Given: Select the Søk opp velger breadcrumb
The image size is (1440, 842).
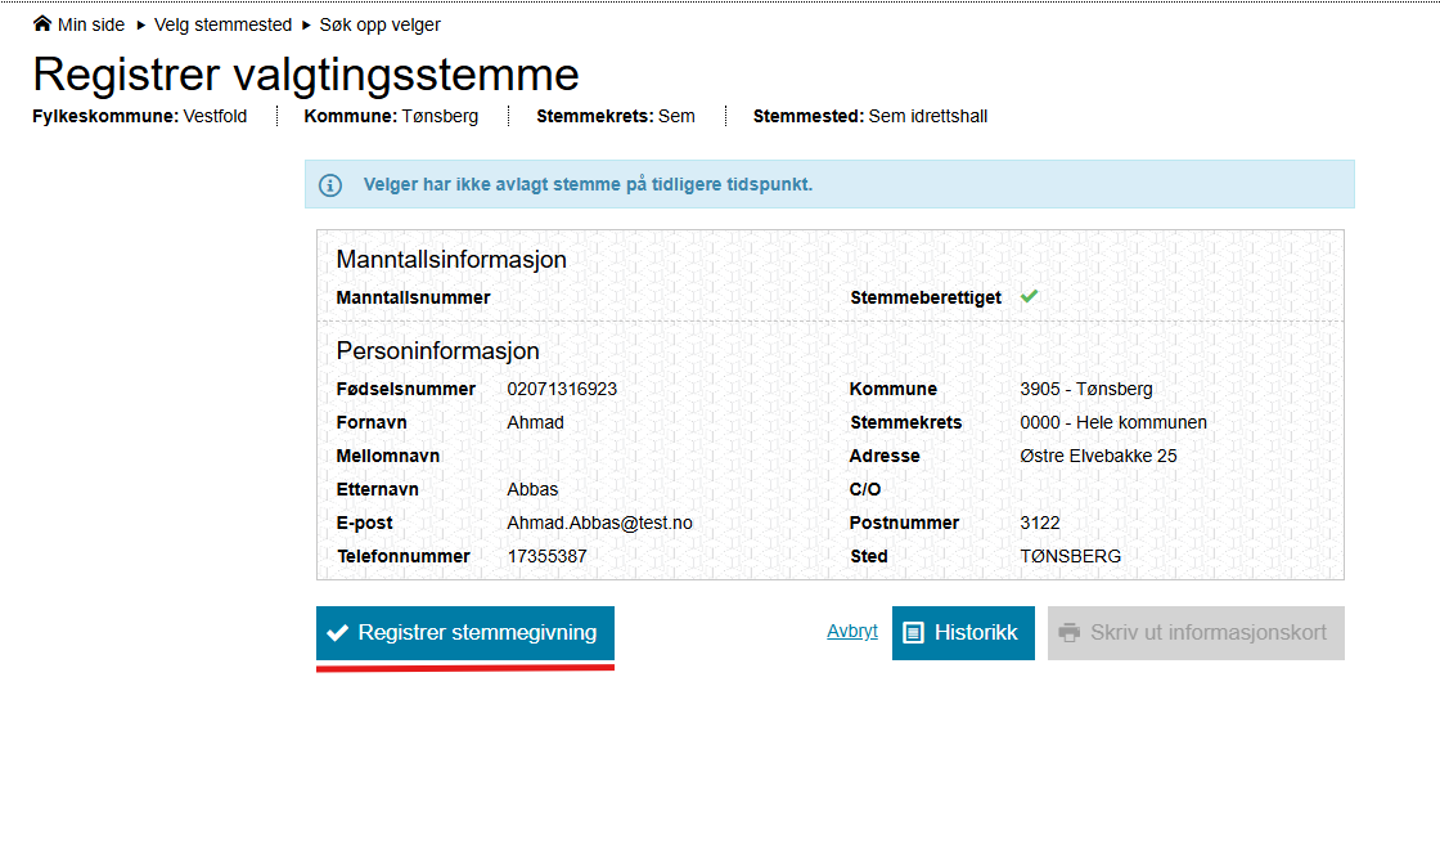Looking at the screenshot, I should (x=379, y=25).
